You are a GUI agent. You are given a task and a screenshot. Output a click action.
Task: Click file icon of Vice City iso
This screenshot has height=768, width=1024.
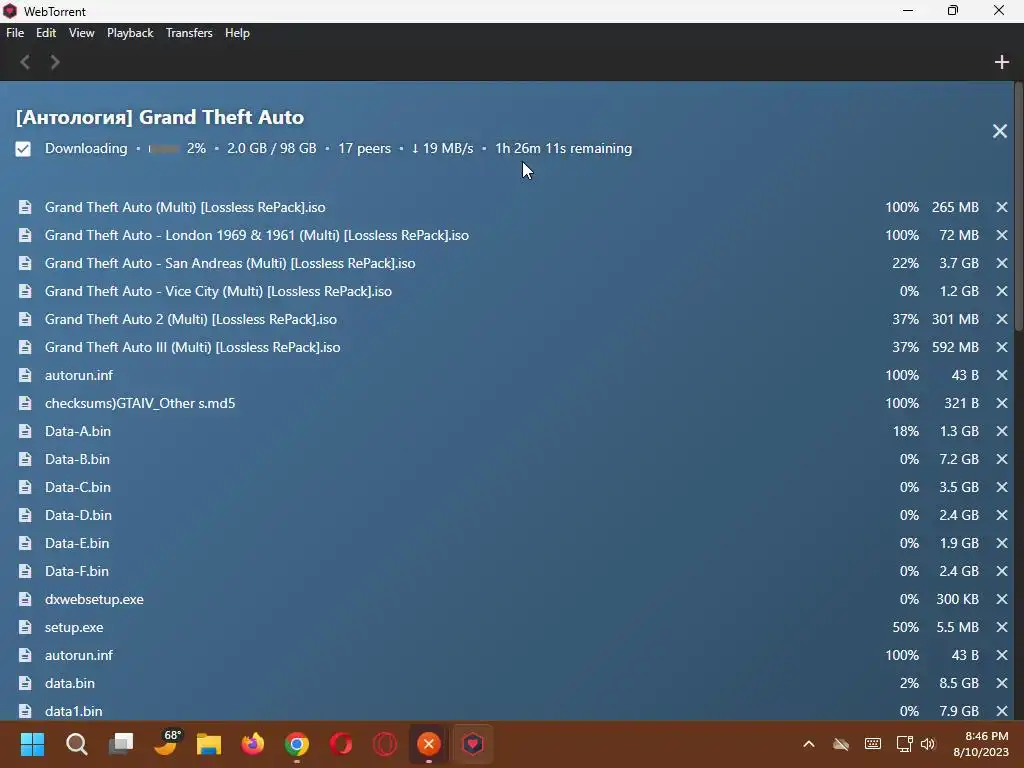coord(25,291)
